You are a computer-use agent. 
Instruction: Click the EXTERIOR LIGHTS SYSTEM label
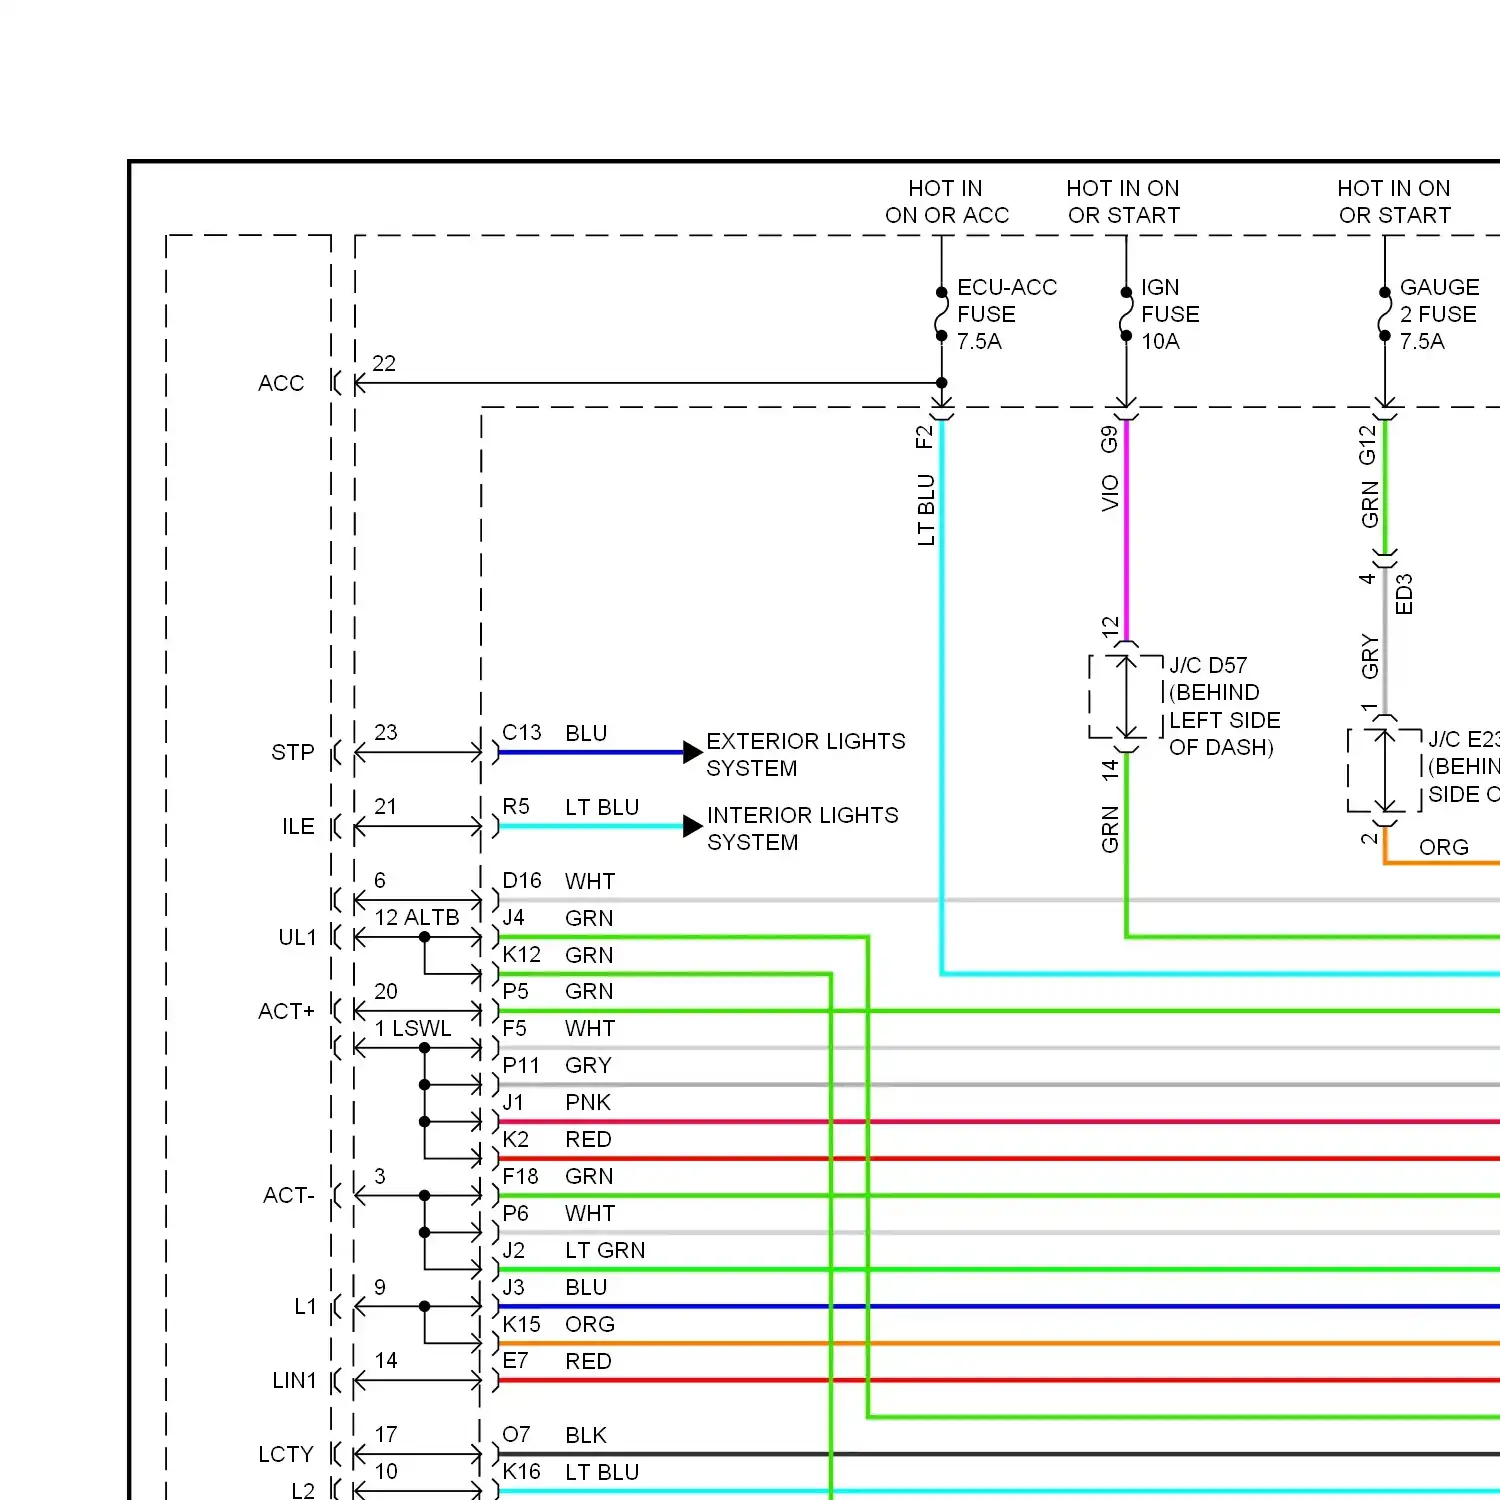[x=806, y=754]
